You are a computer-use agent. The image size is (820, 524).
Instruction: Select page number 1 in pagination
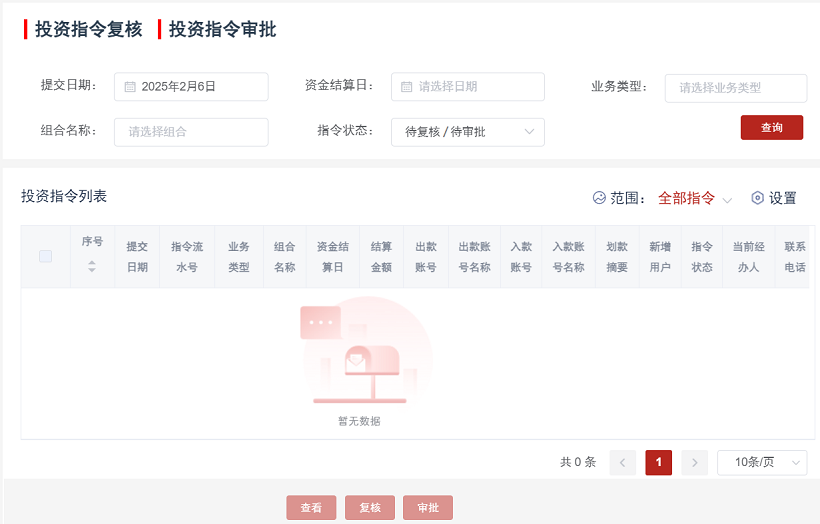tap(659, 462)
